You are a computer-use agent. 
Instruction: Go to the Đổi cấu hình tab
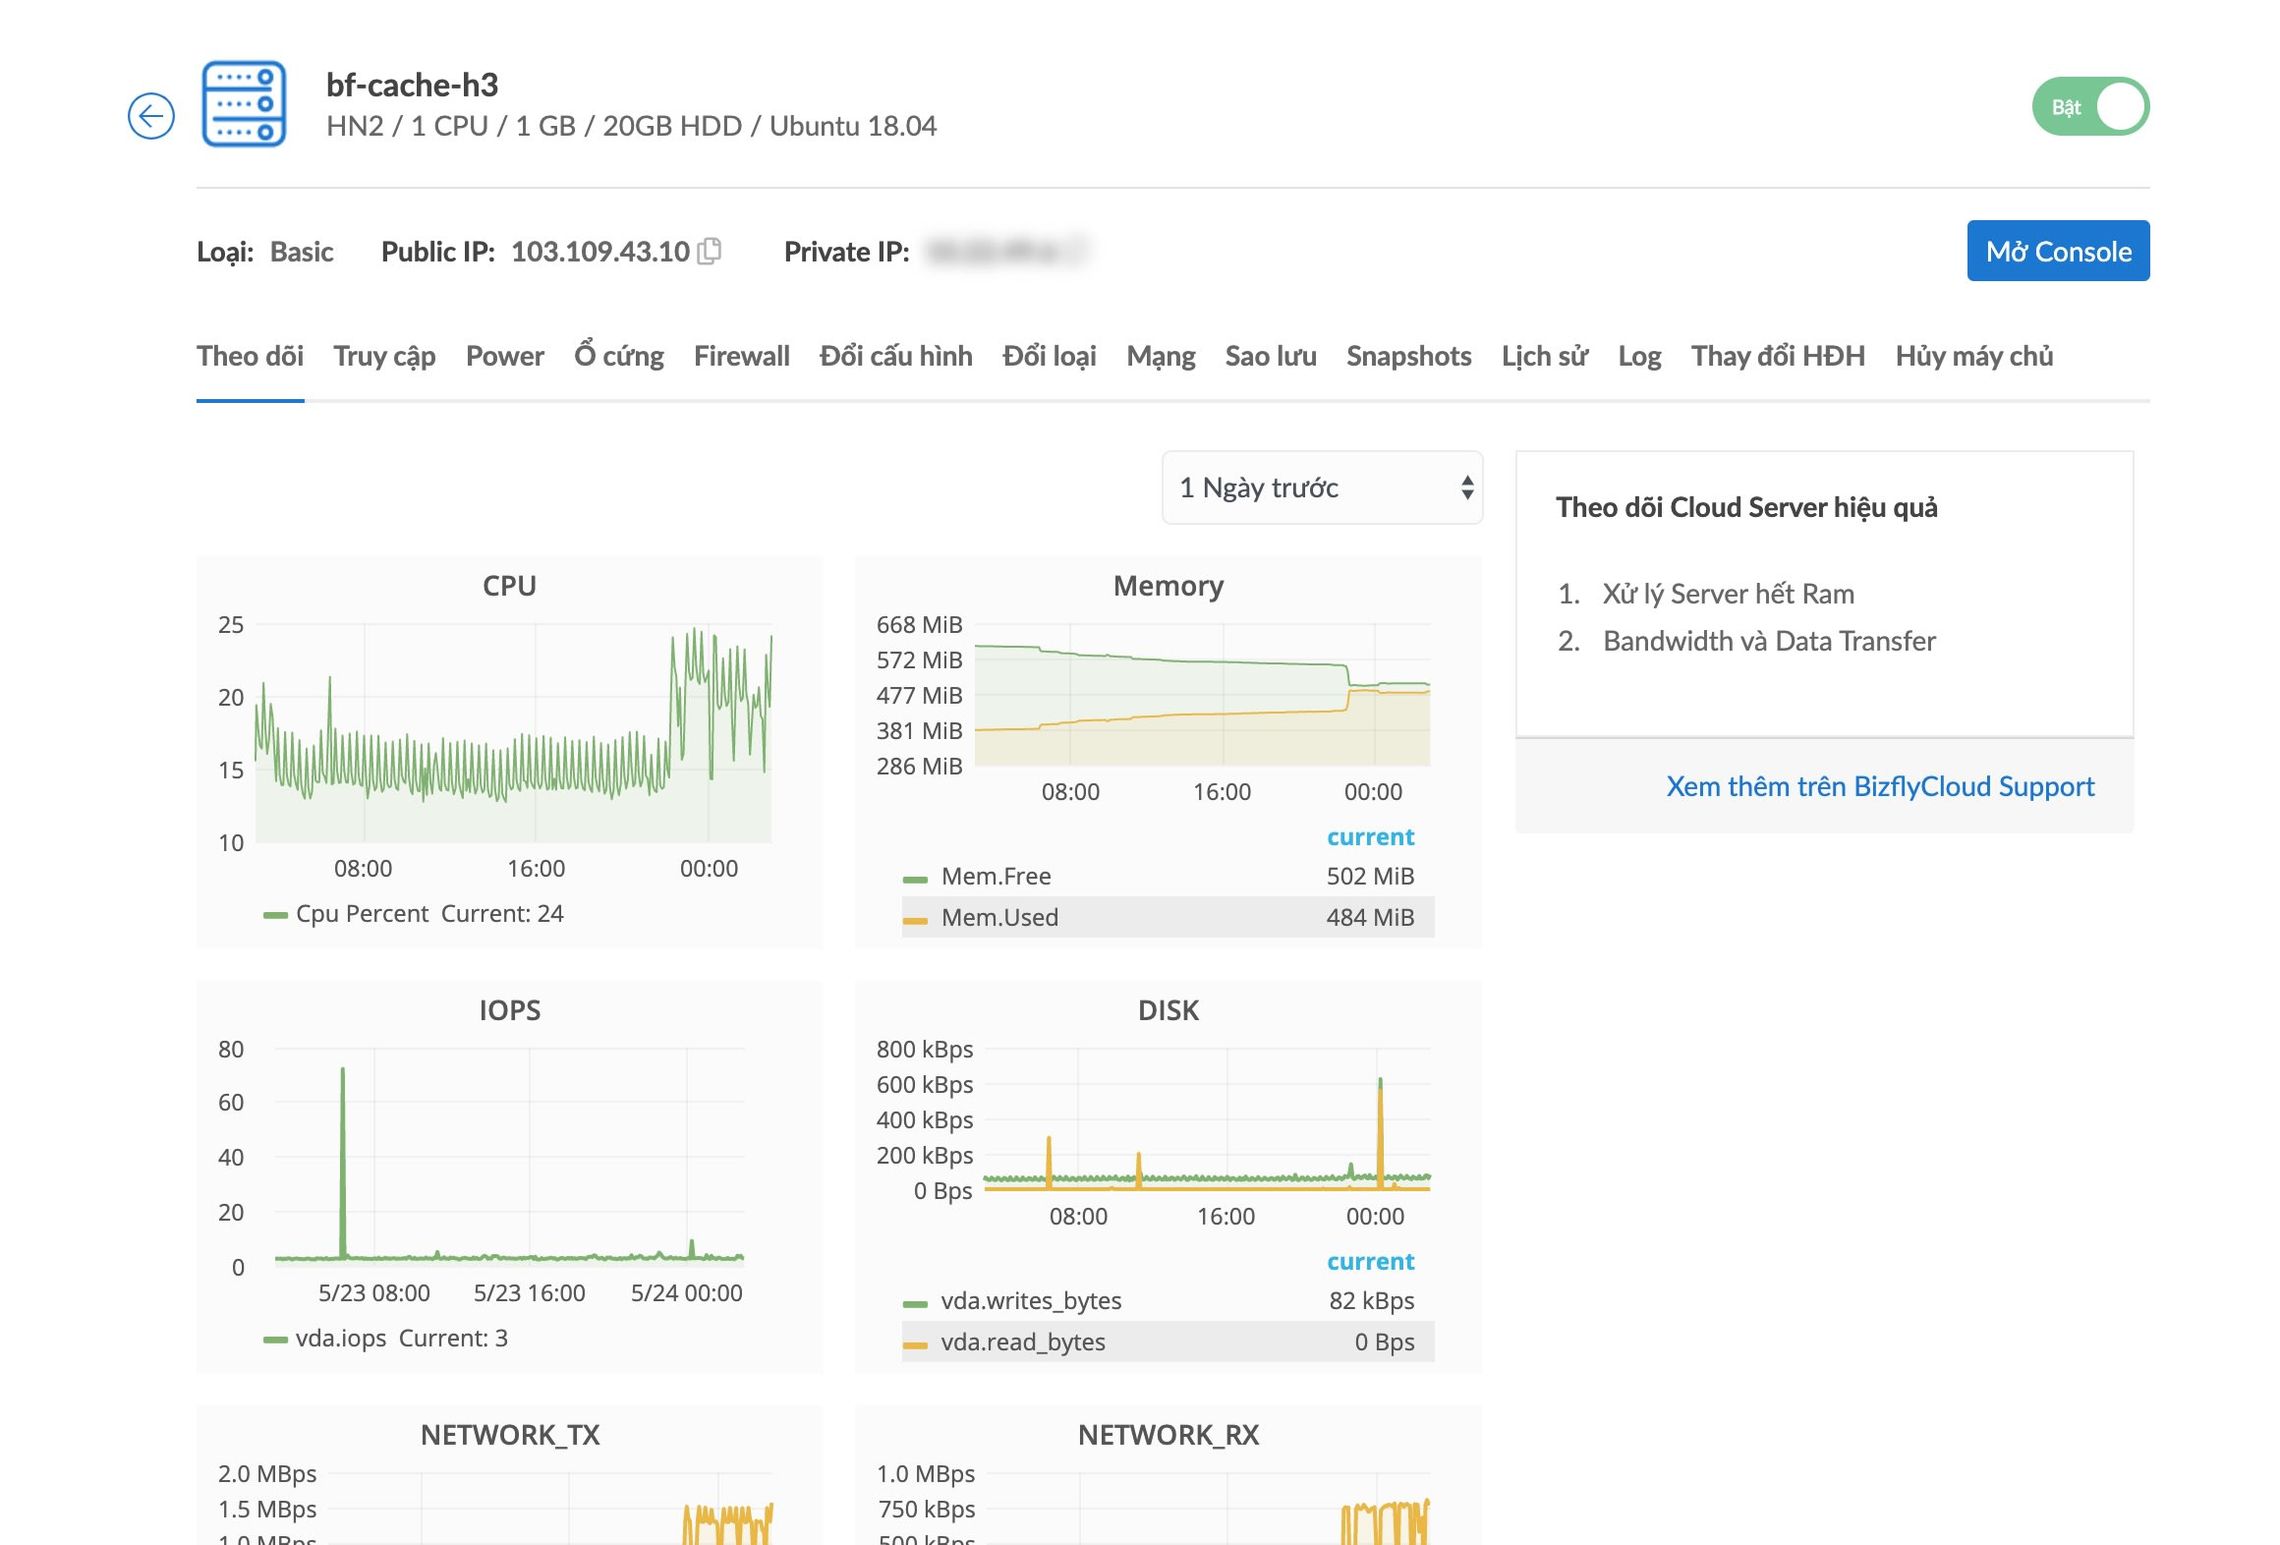[x=896, y=356]
